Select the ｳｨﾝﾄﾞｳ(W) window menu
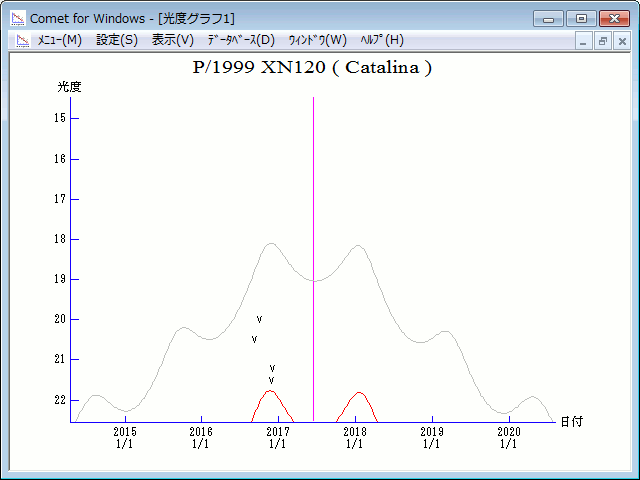Image resolution: width=640 pixels, height=480 pixels. (317, 40)
